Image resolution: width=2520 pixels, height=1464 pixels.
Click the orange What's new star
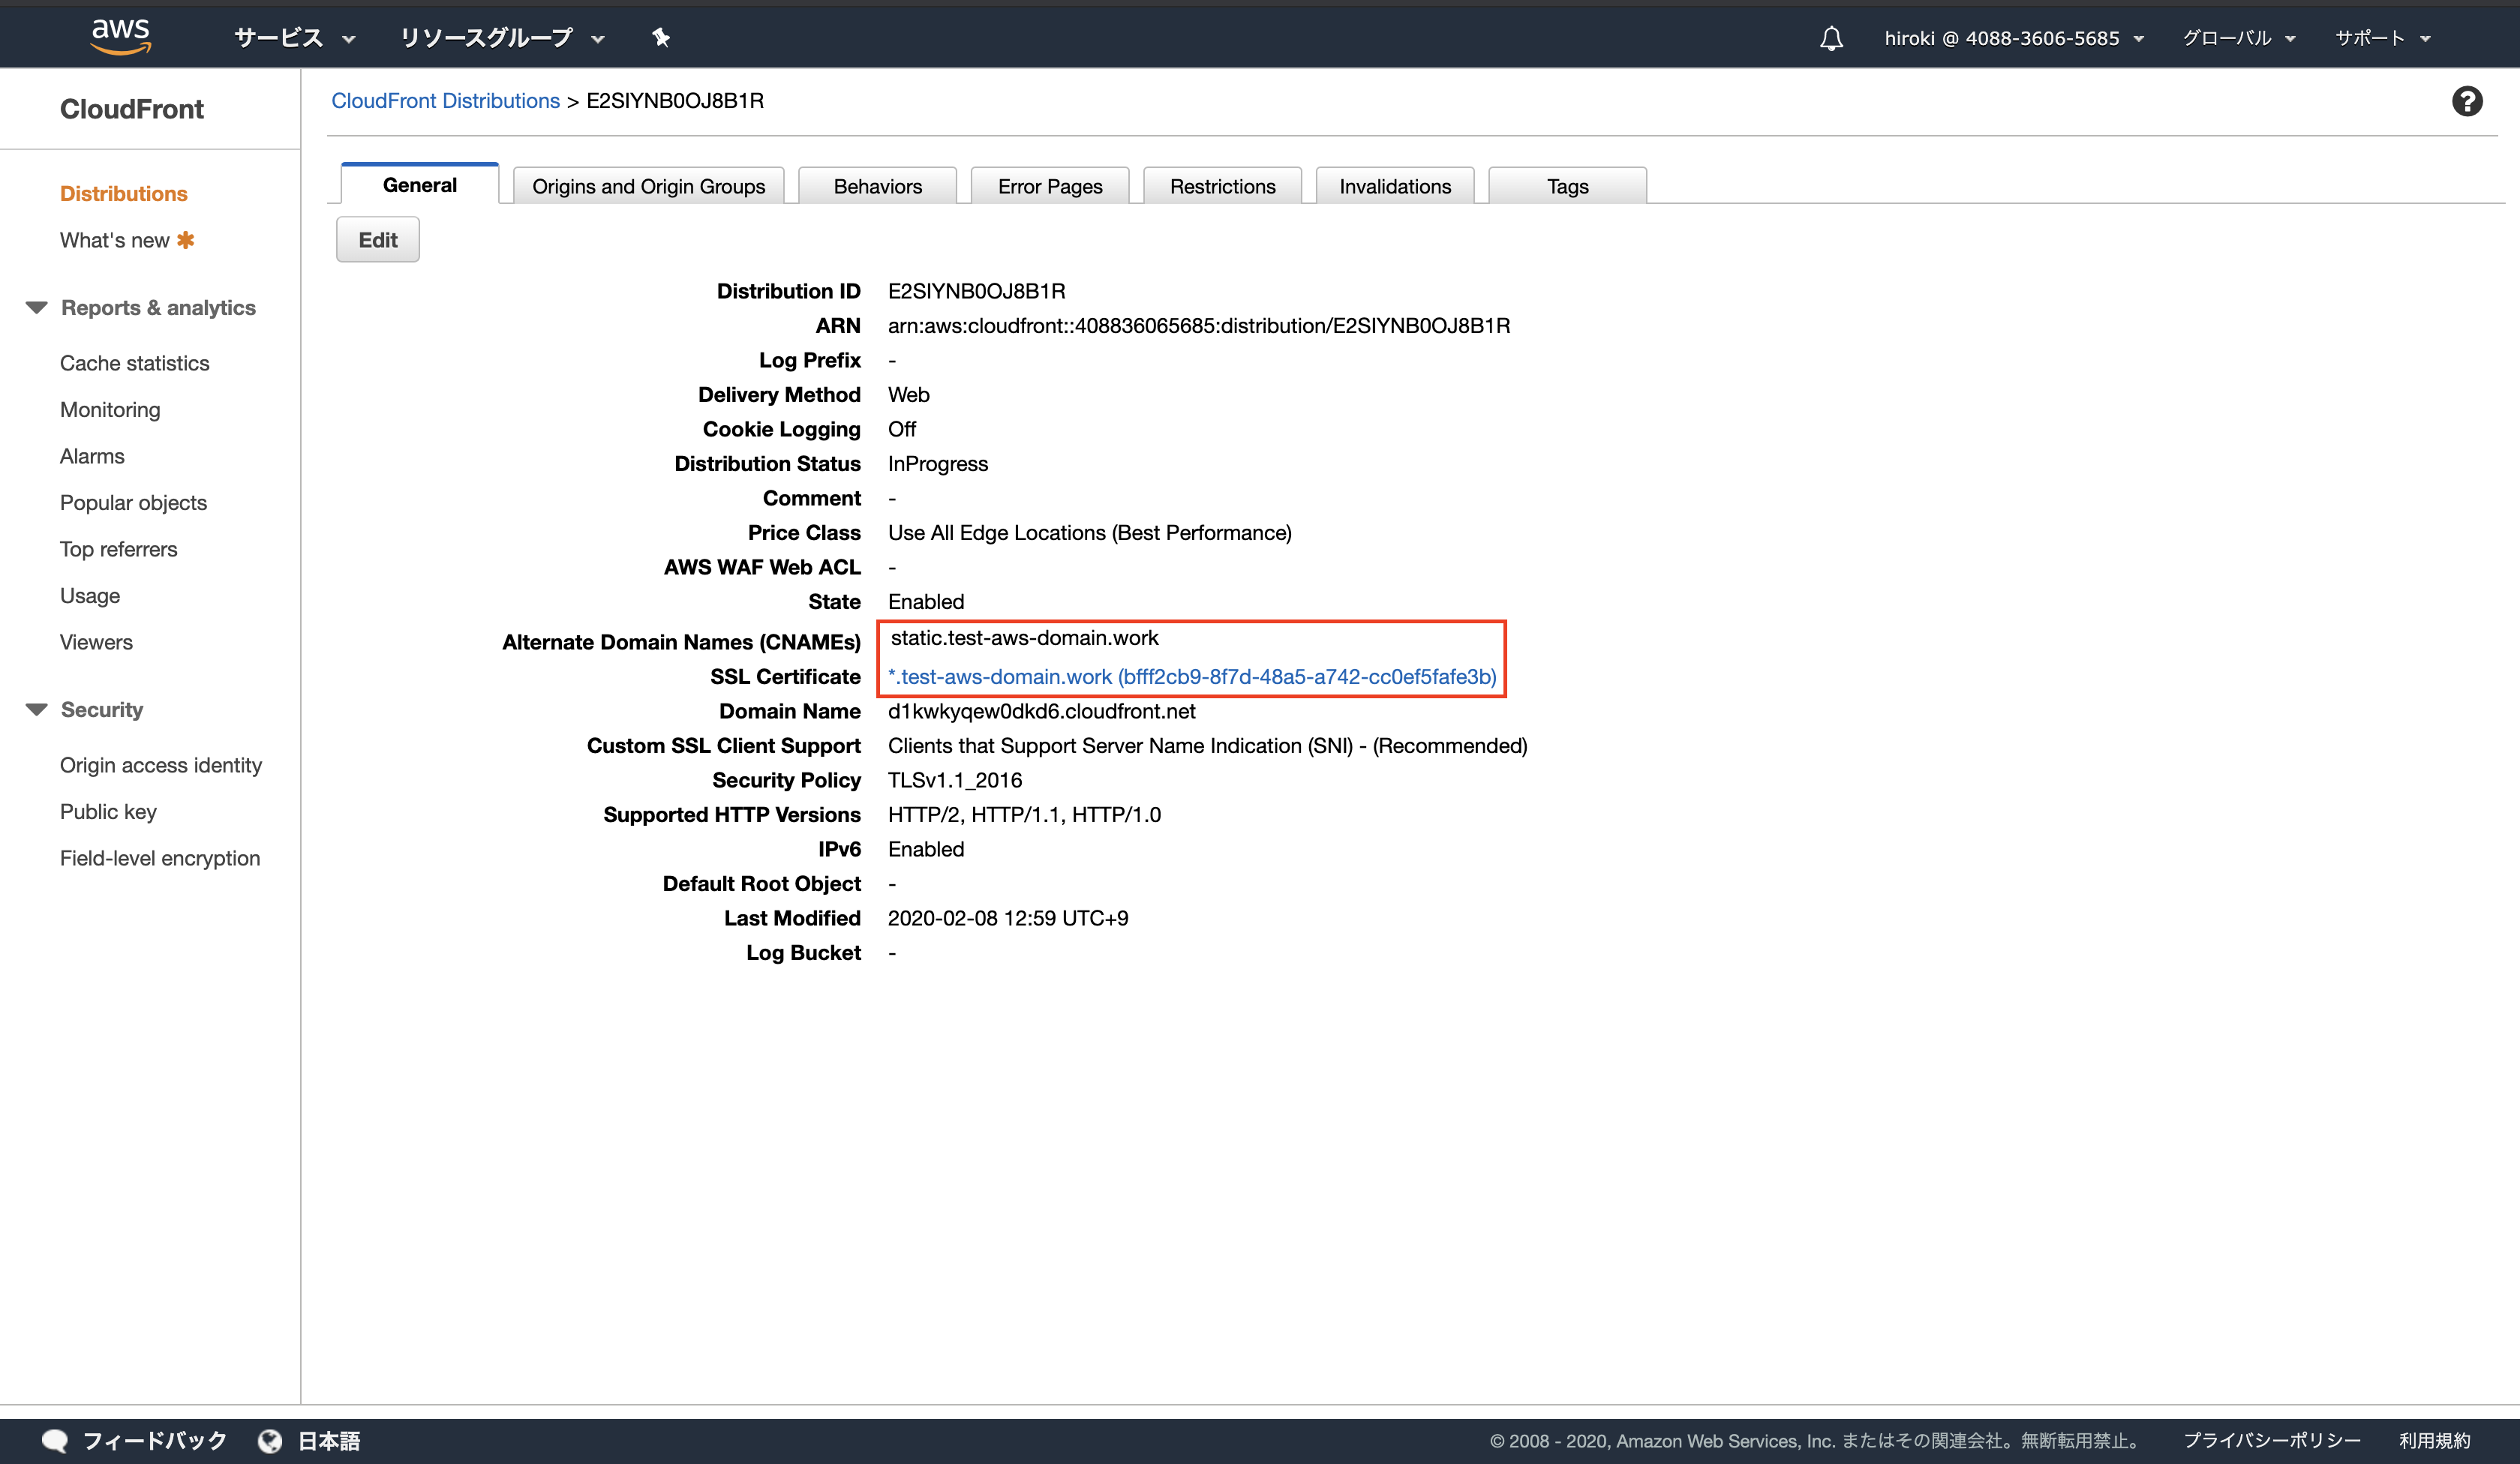186,240
